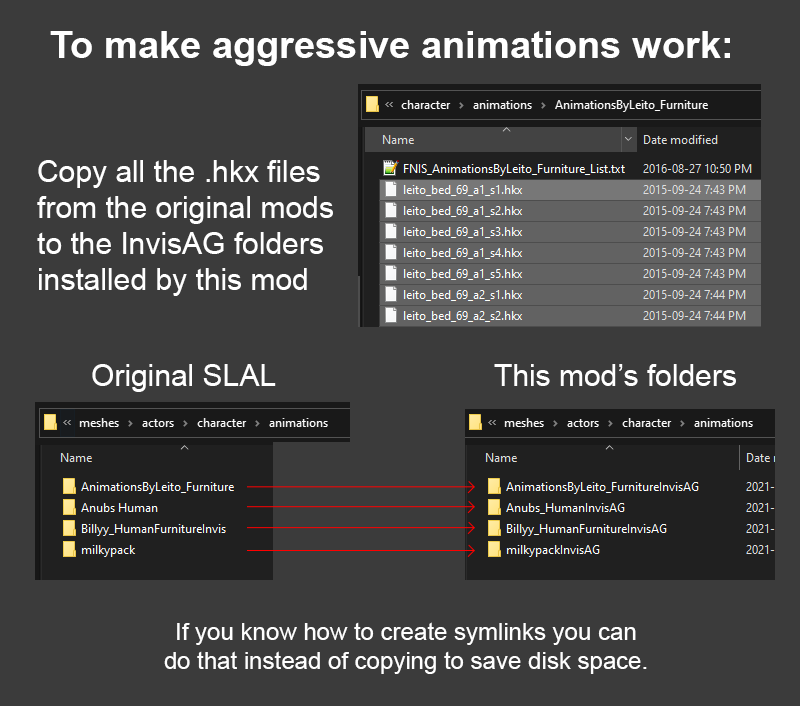Select the Billyy_HumanFurnitureInvisAG folder name
The width and height of the screenshot is (800, 706).
(x=586, y=529)
